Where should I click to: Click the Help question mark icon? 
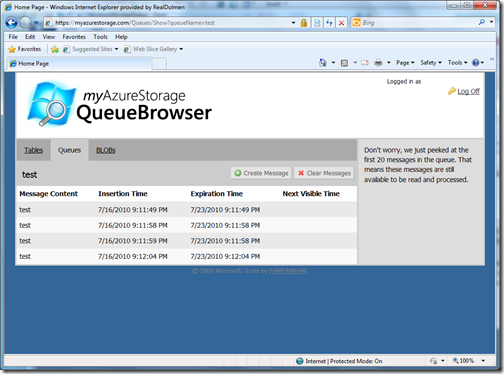[476, 62]
